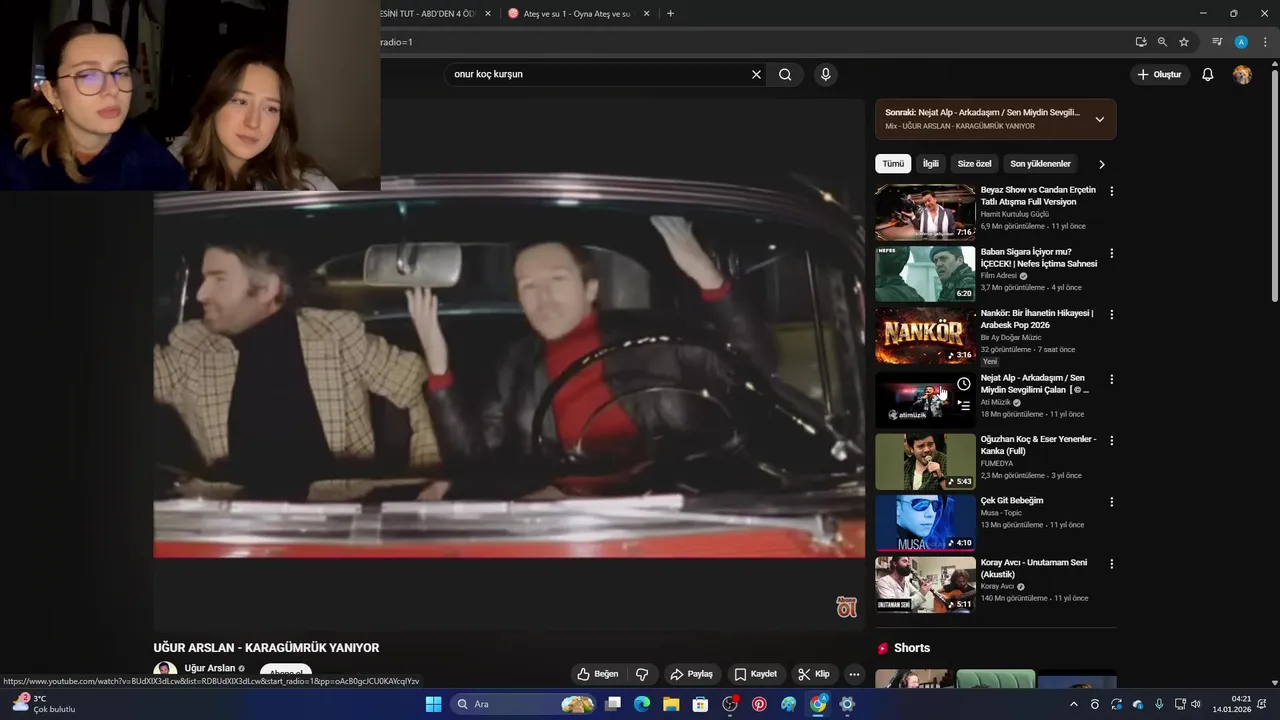Open options for Kanka video
Image resolution: width=1280 pixels, height=720 pixels.
click(x=1111, y=440)
